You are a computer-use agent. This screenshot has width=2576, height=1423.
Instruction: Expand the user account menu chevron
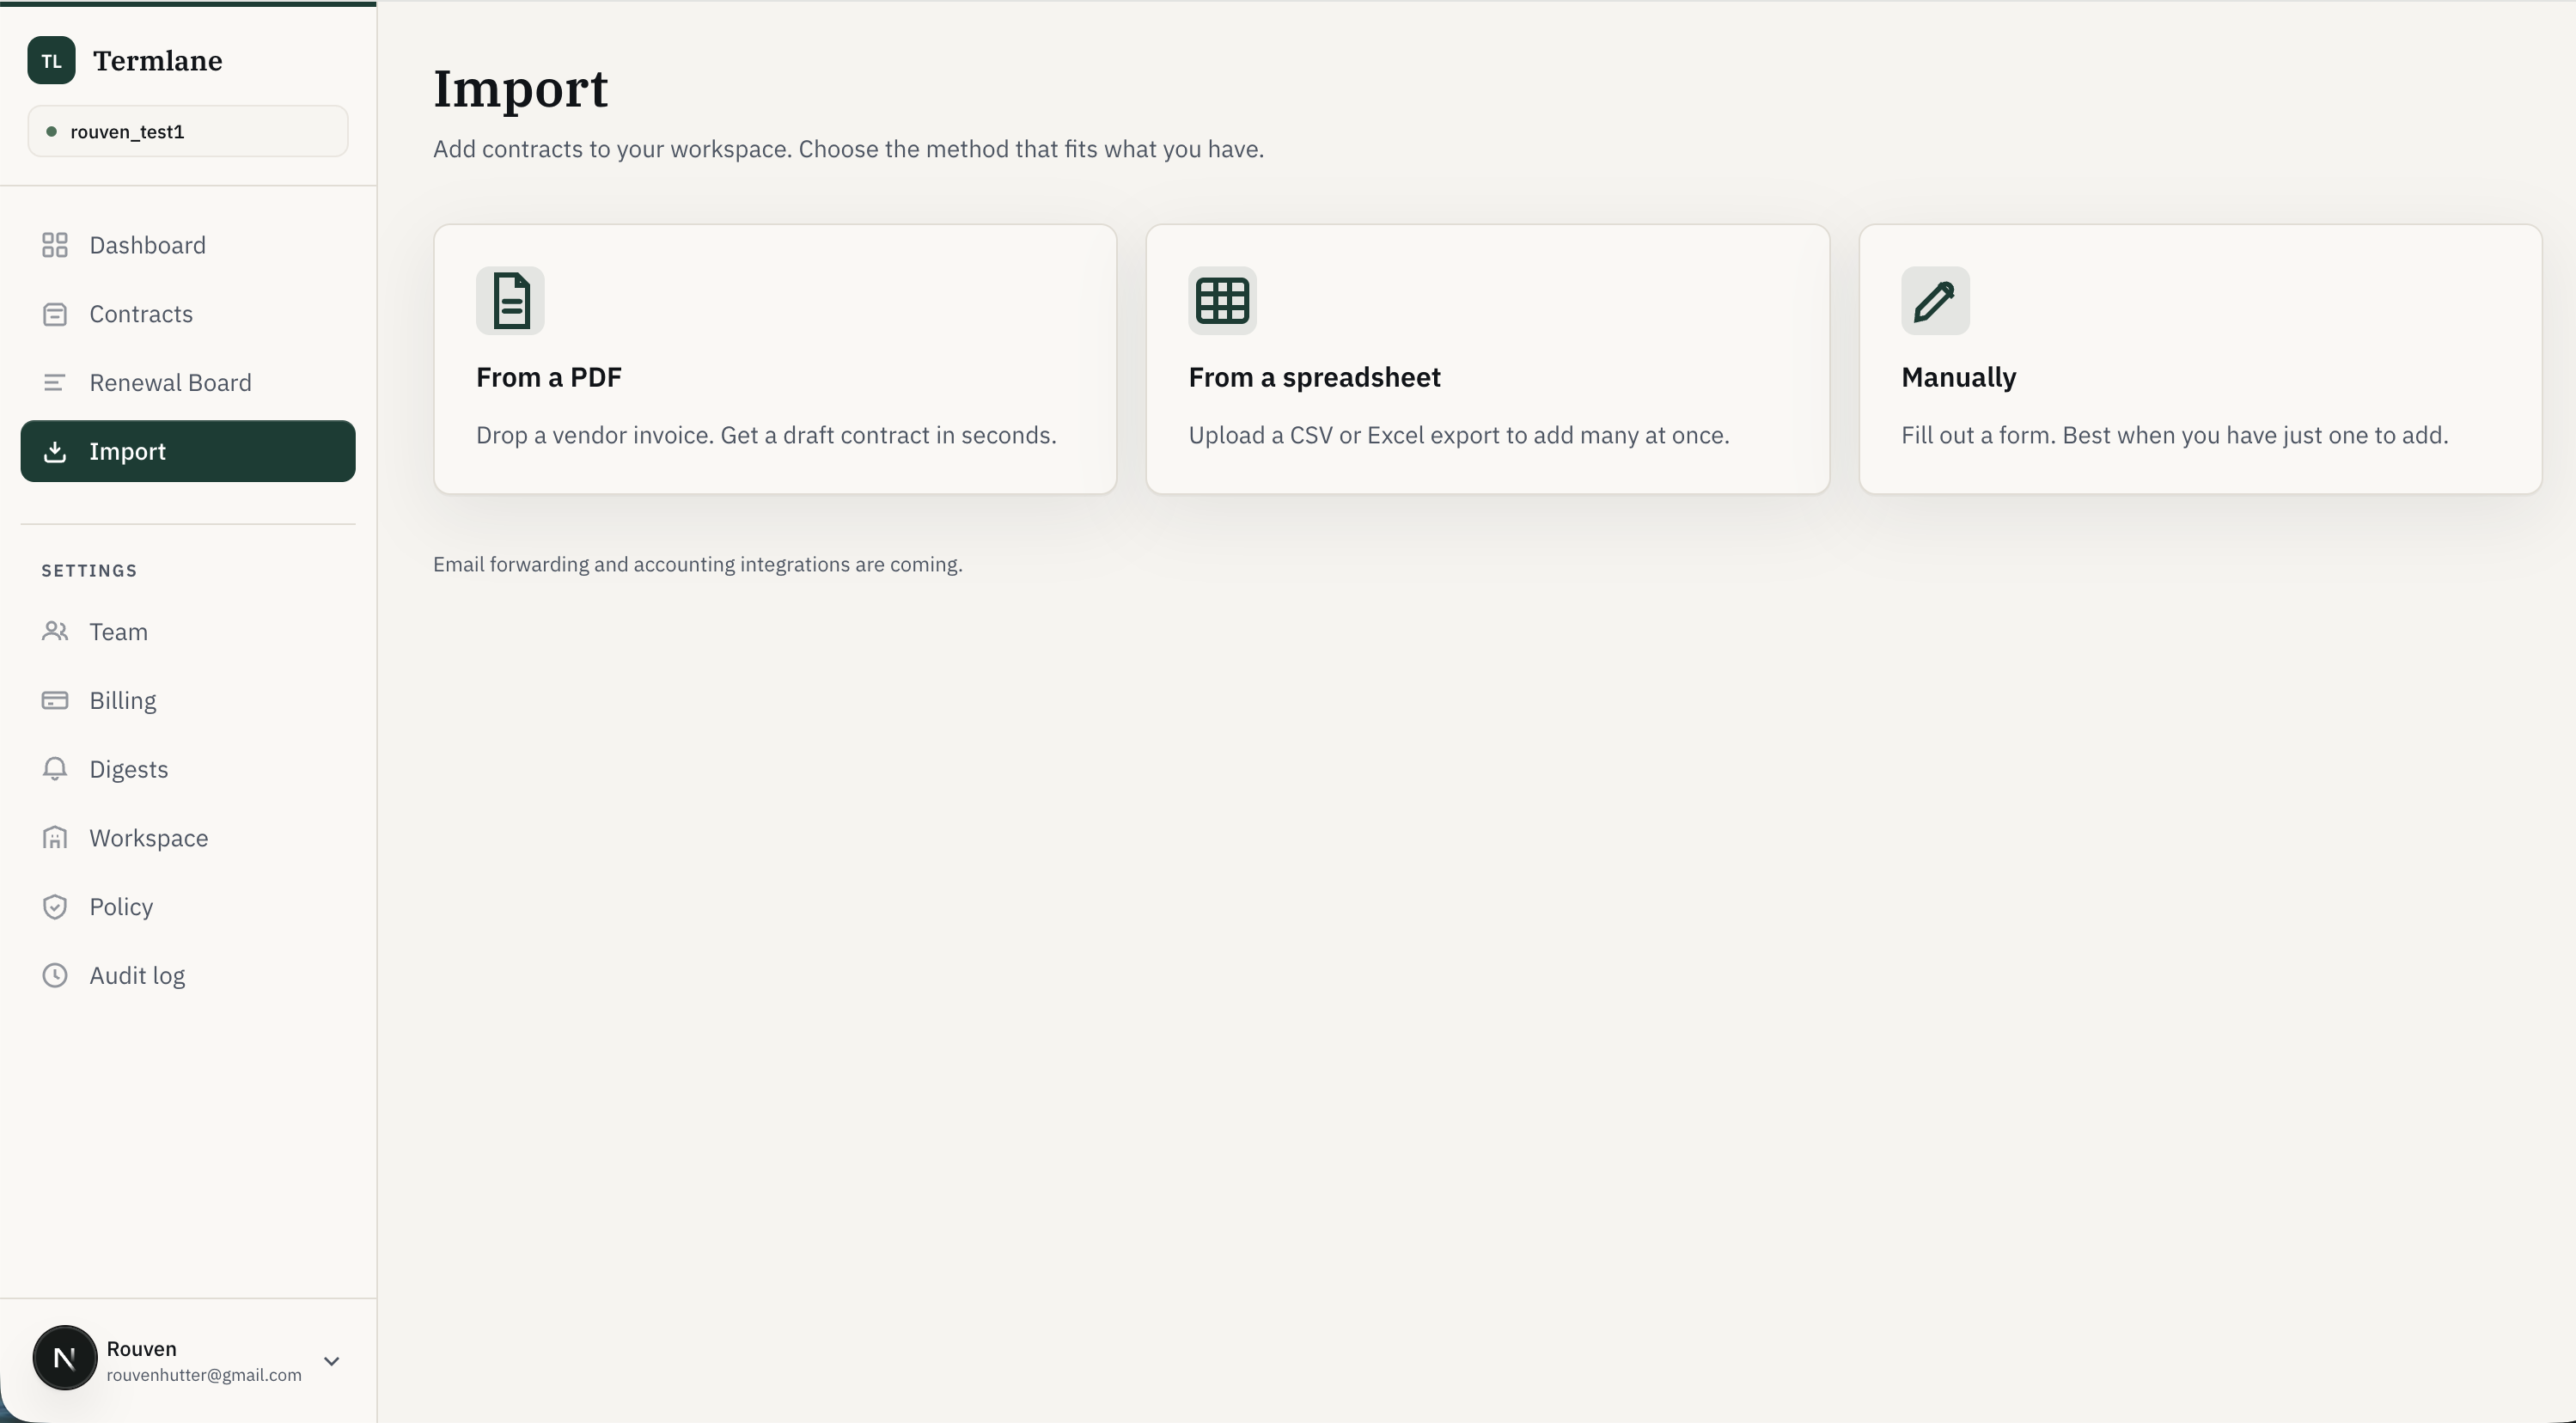[x=332, y=1360]
